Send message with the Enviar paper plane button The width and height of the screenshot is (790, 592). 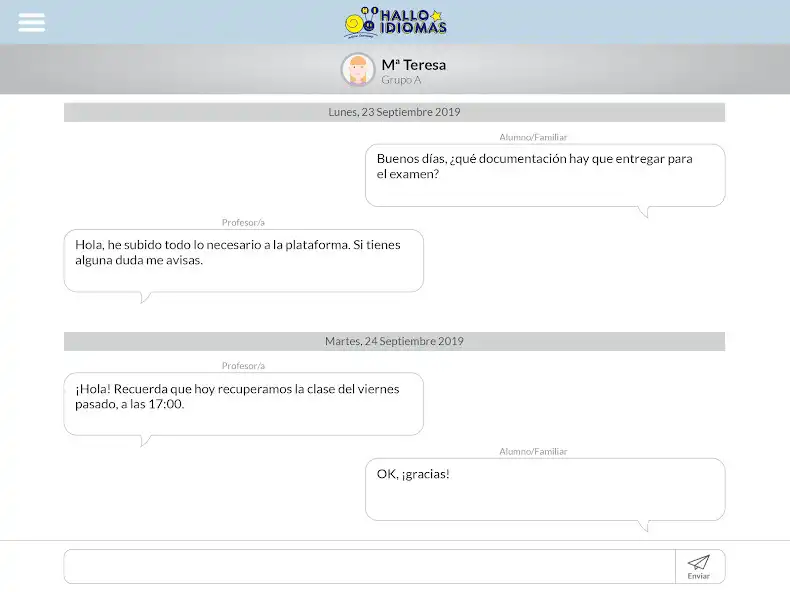(699, 567)
